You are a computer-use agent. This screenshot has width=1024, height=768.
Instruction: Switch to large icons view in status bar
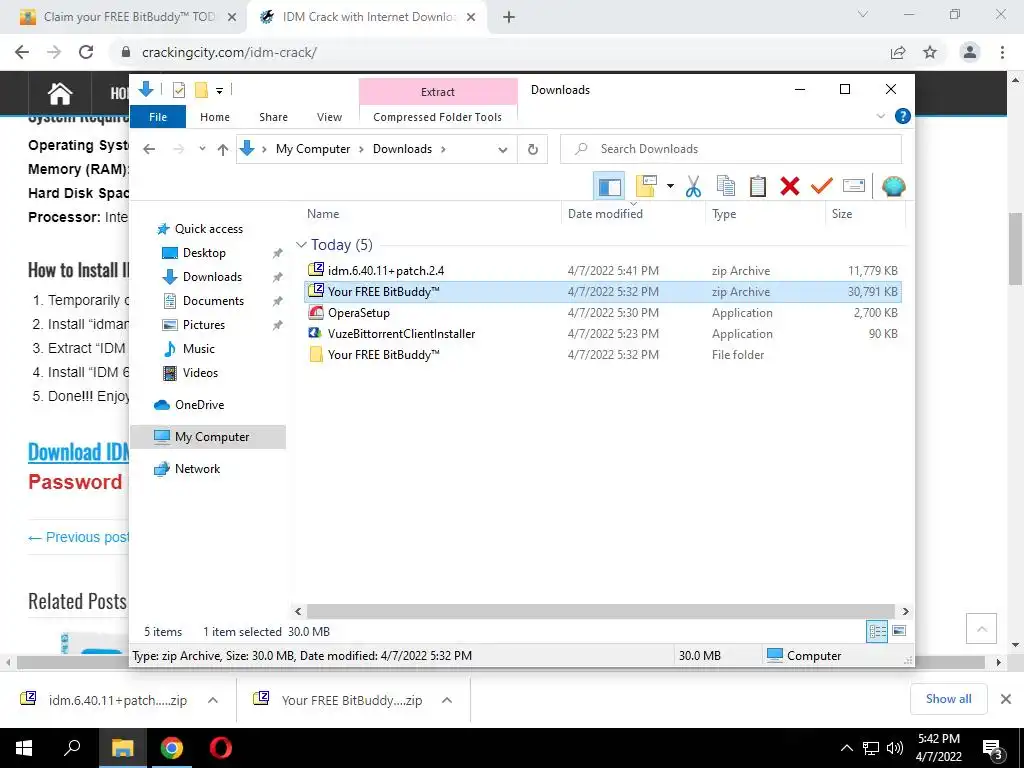pyautogui.click(x=899, y=631)
